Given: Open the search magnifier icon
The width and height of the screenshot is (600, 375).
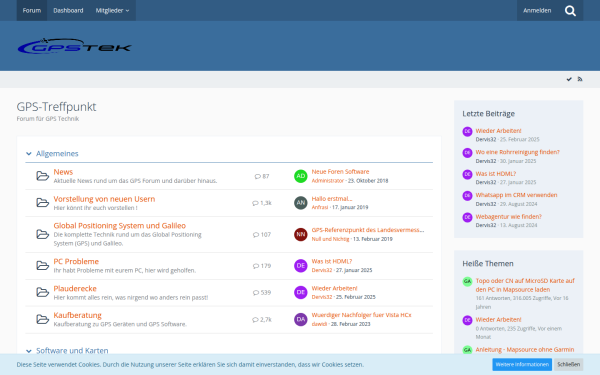Looking at the screenshot, I should (x=570, y=11).
